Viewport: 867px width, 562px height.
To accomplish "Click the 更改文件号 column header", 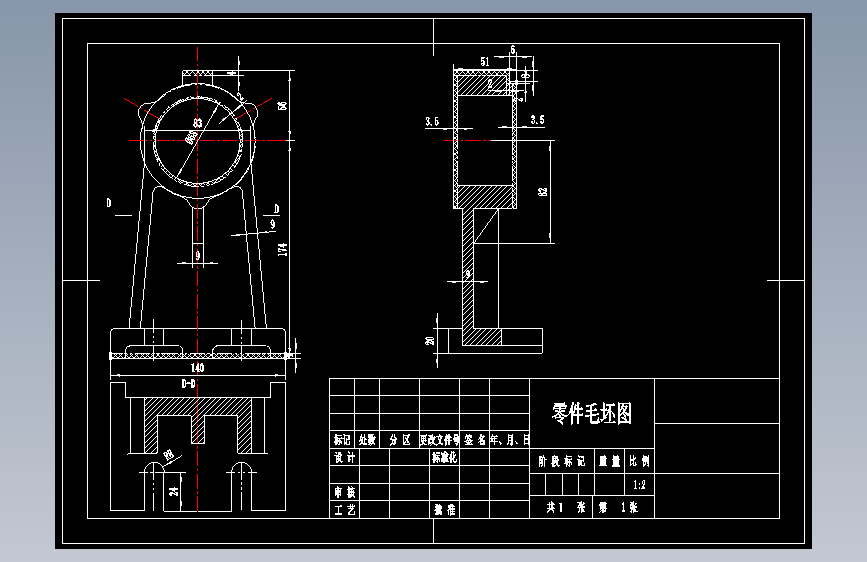I will point(440,440).
